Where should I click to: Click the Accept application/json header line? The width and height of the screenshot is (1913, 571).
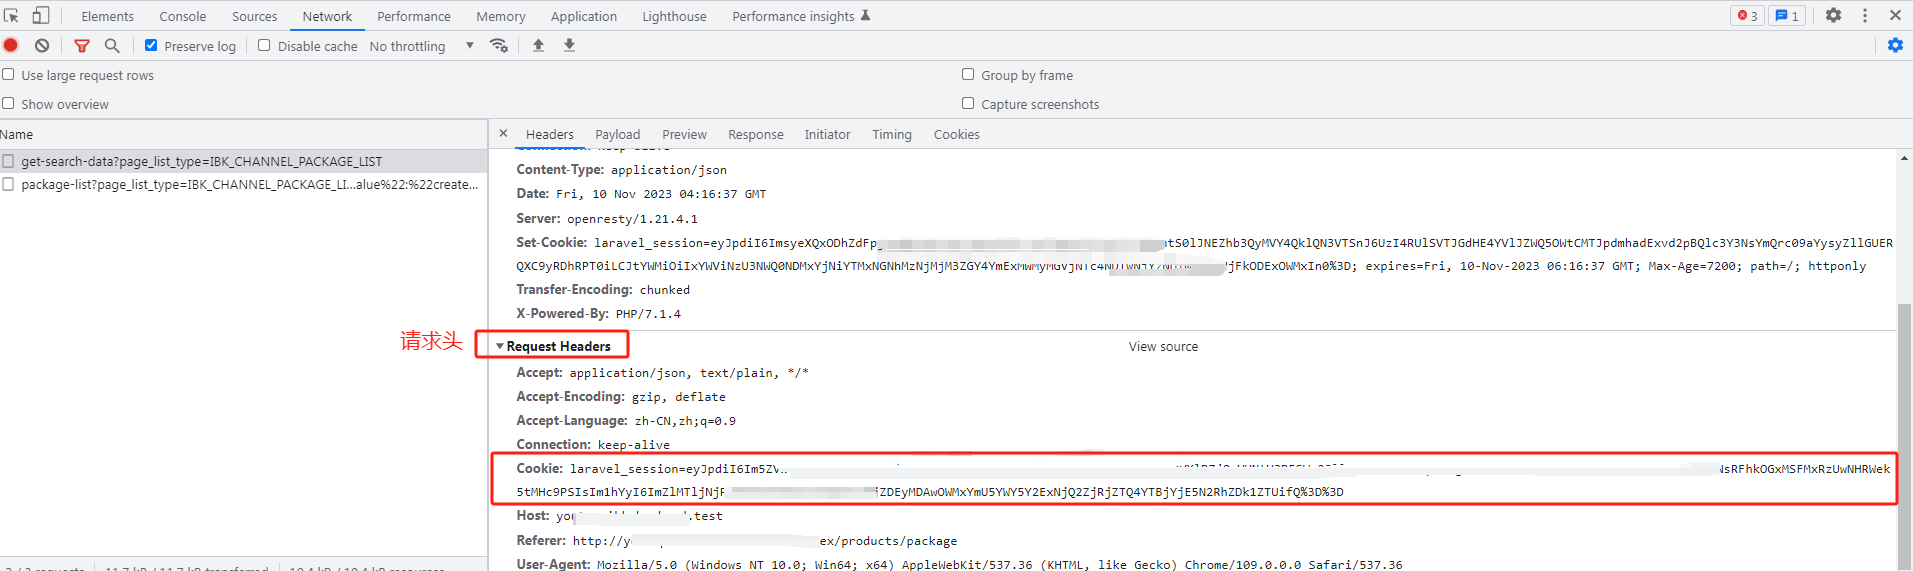(x=662, y=373)
